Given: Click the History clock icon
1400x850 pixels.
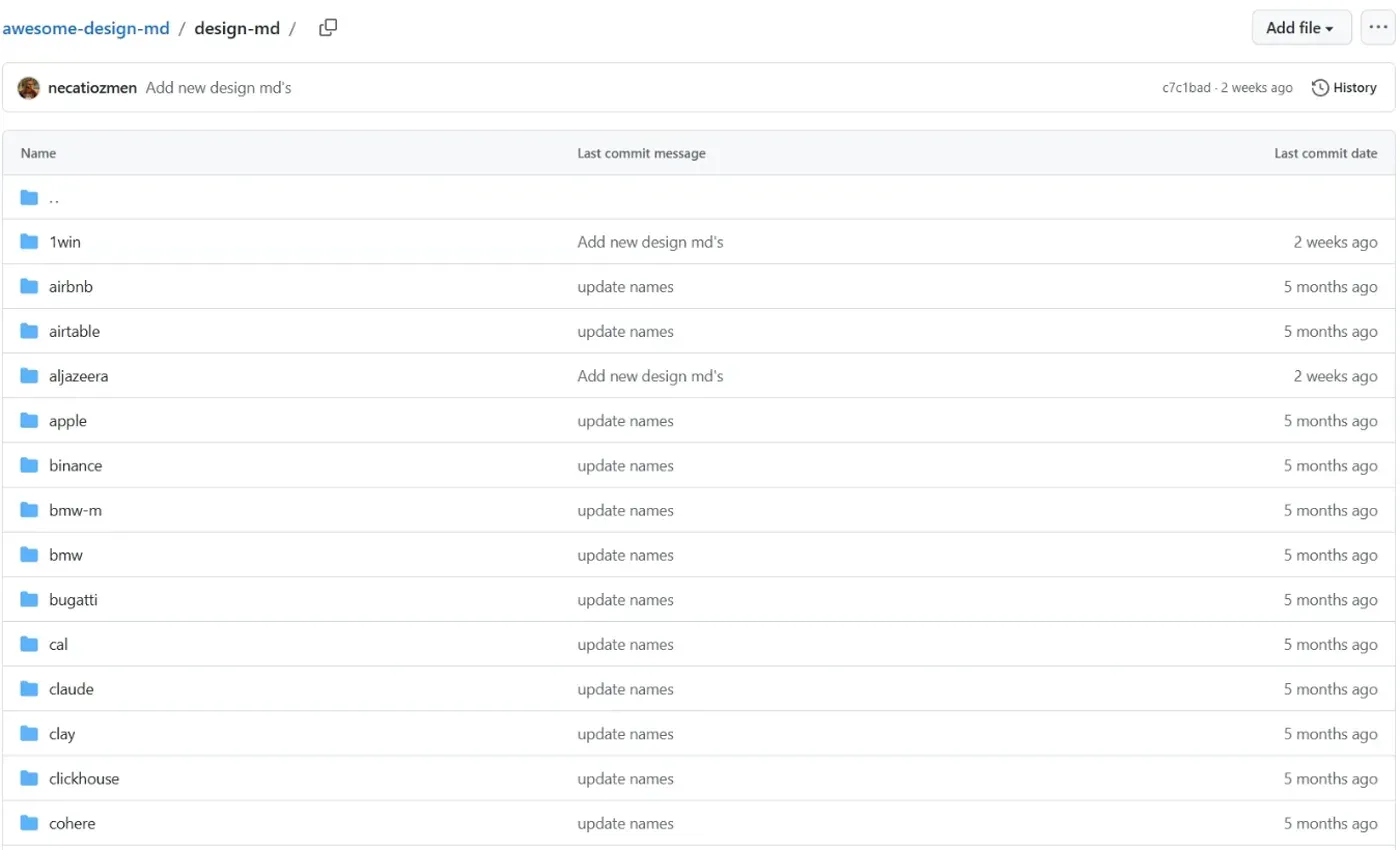Looking at the screenshot, I should click(1320, 88).
